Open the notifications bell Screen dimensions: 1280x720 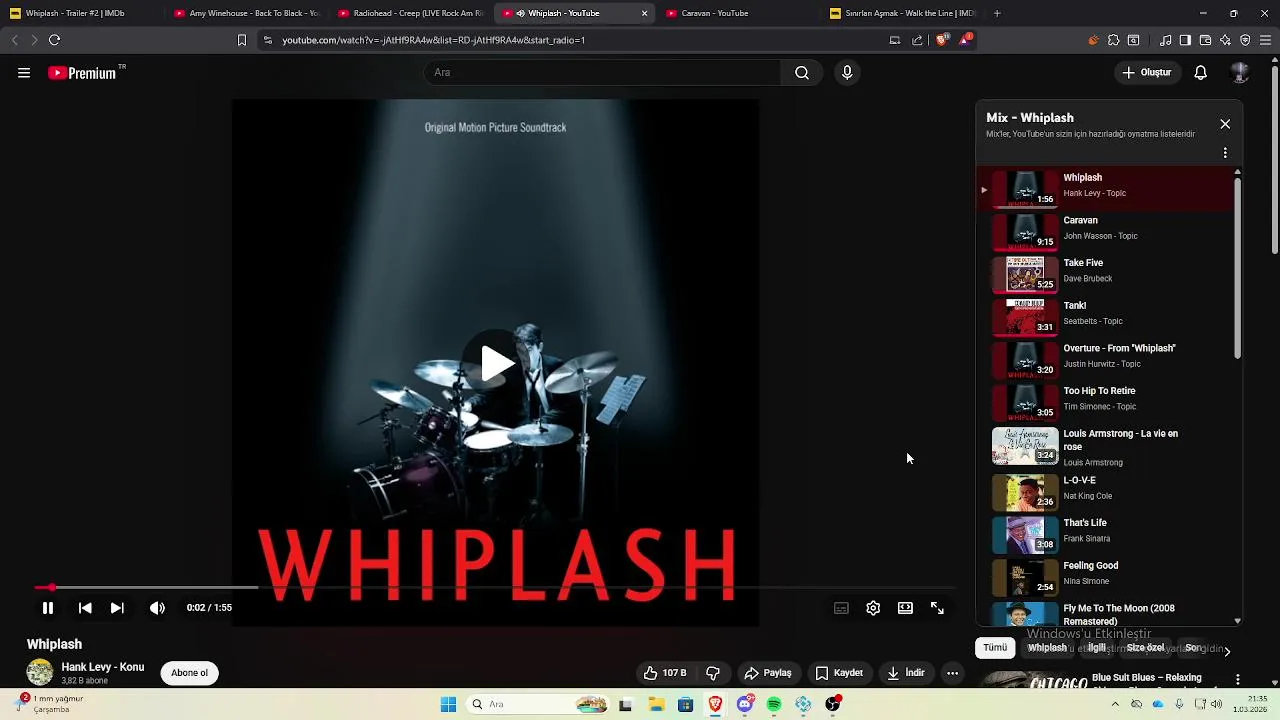coord(1201,73)
